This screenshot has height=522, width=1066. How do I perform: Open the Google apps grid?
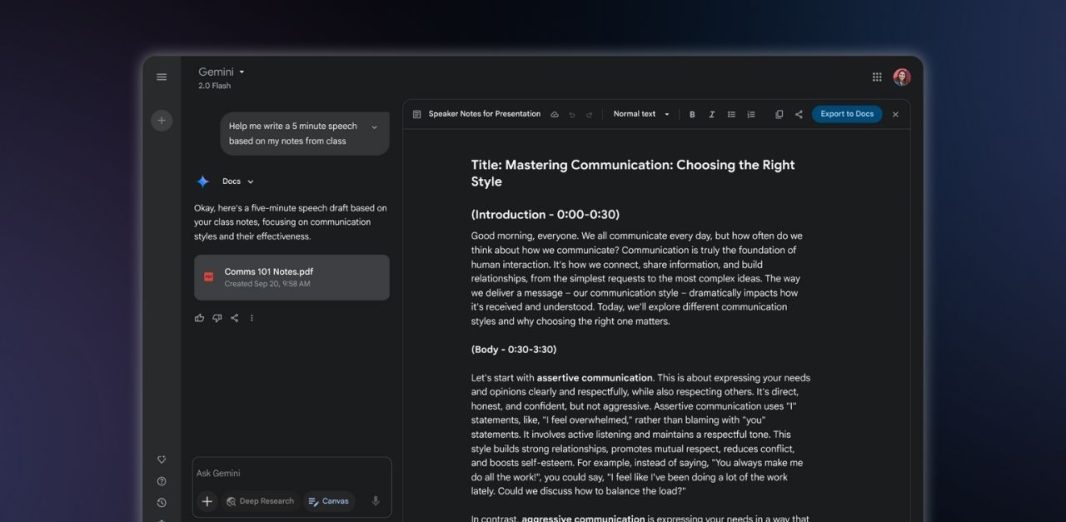pyautogui.click(x=877, y=77)
